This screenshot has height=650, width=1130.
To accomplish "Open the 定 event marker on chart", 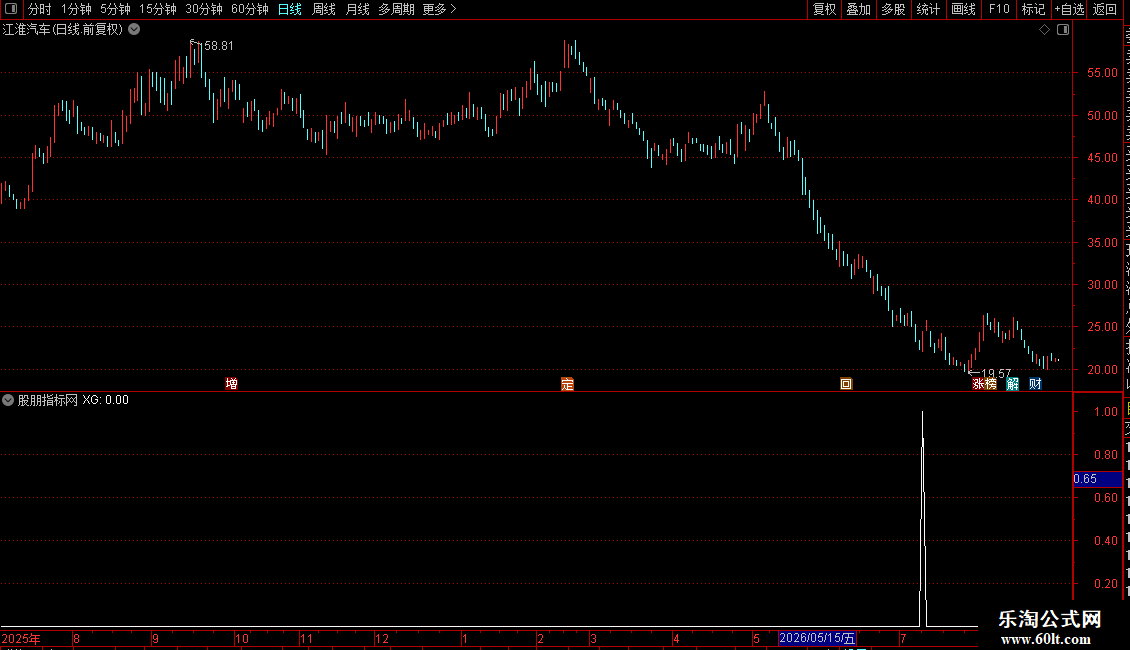I will tap(567, 384).
